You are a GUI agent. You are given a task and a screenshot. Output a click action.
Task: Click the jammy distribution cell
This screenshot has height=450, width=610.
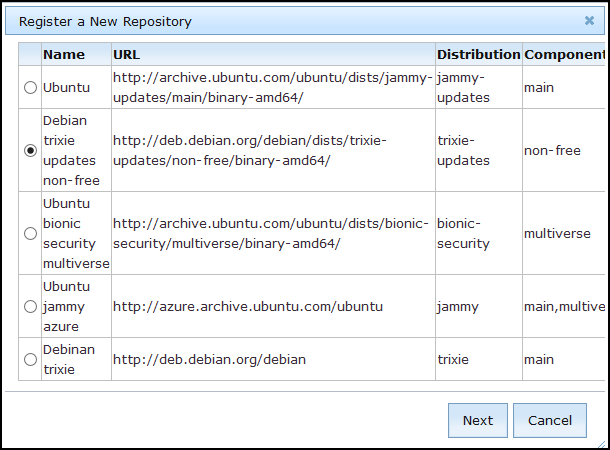[479, 306]
